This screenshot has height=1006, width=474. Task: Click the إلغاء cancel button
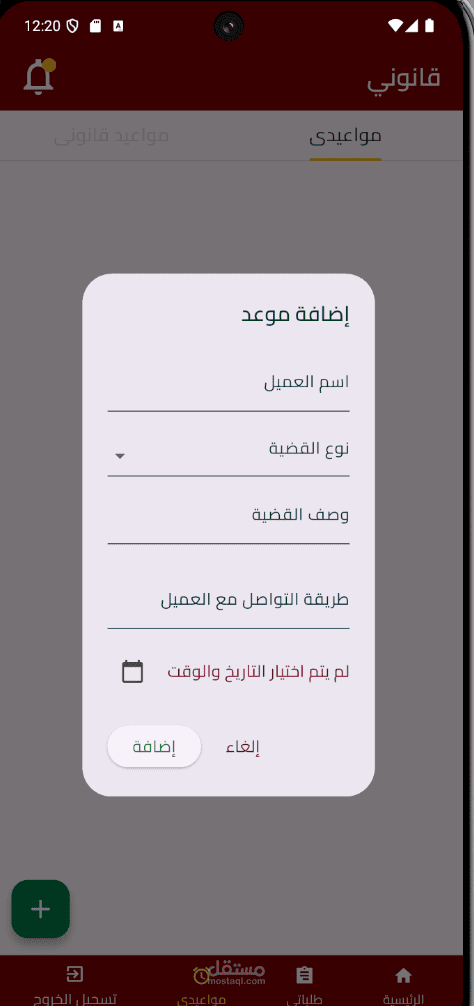tap(242, 747)
